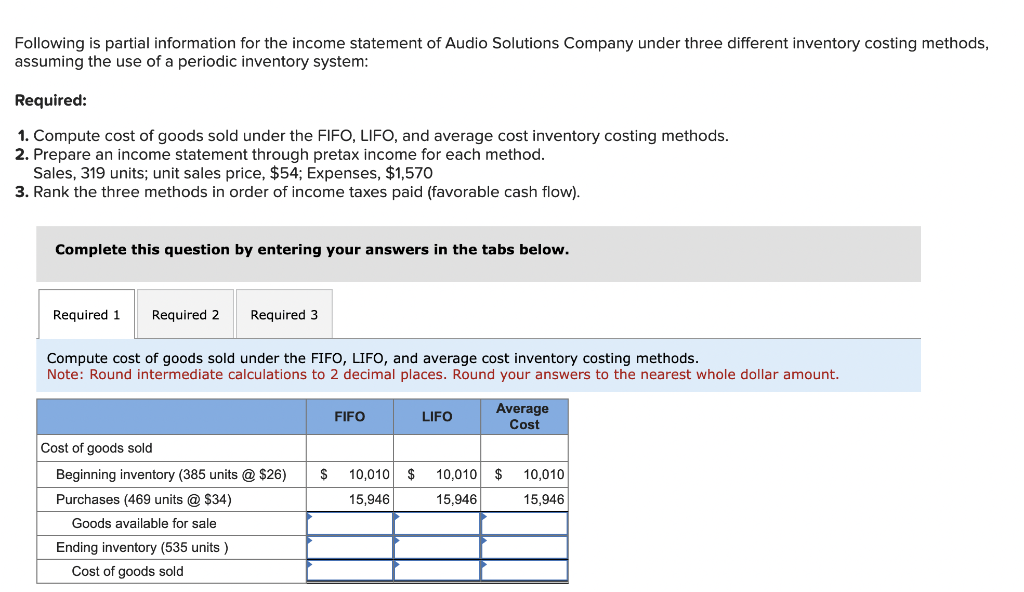
Task: Switch to the Required 2 tab
Action: pyautogui.click(x=185, y=314)
